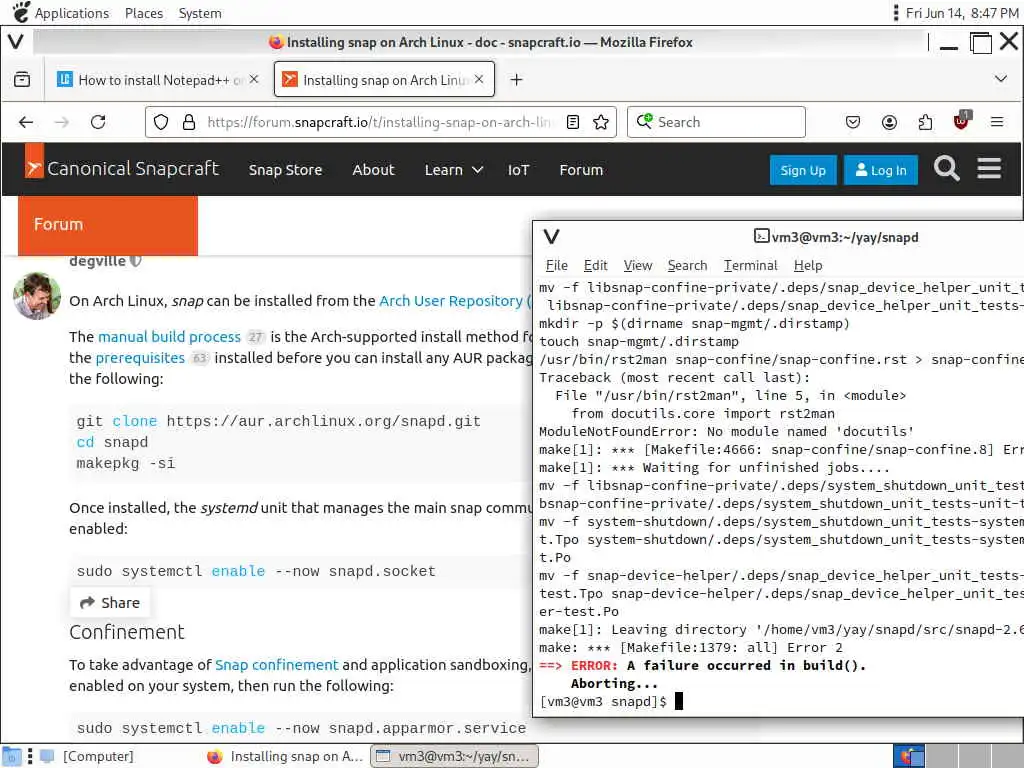Click the terminal title vm3@vm3:~/yay/snapd

coord(844,237)
